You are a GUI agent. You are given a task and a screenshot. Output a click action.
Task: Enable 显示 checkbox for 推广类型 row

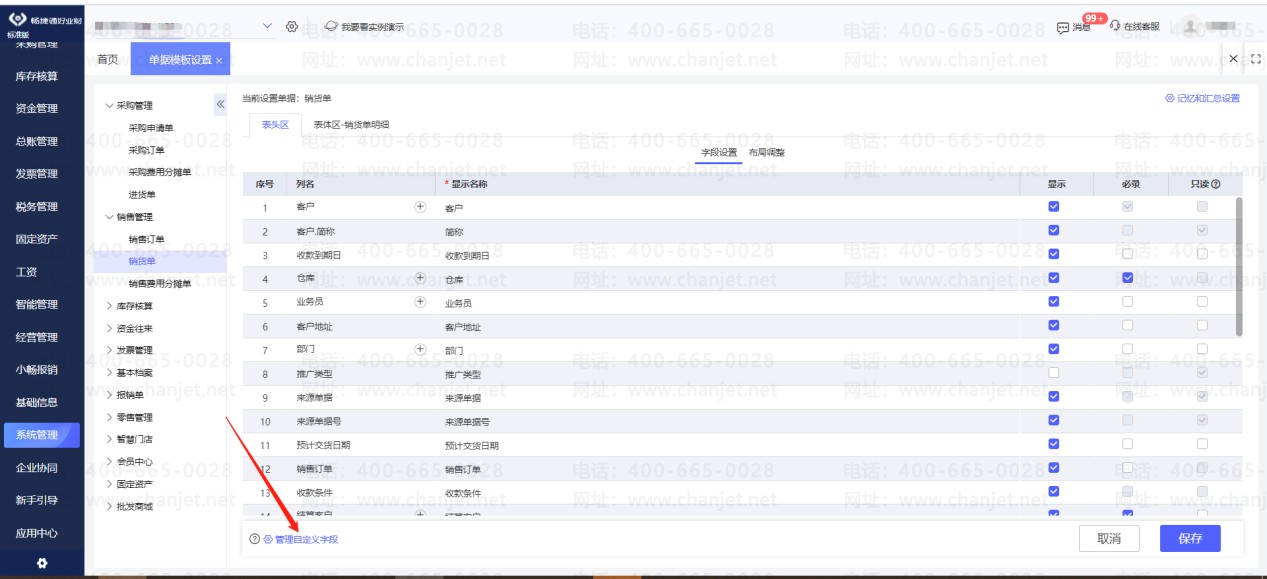pos(1053,373)
